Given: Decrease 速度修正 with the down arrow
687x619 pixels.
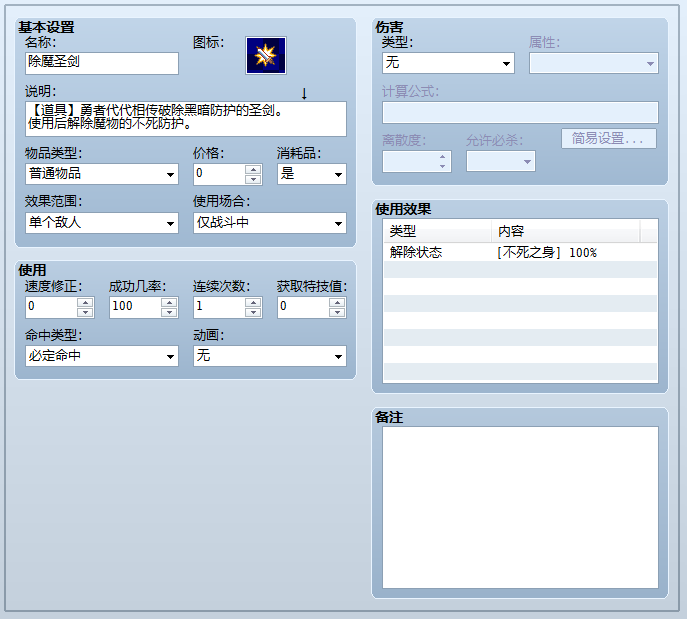Looking at the screenshot, I should pos(85,312).
